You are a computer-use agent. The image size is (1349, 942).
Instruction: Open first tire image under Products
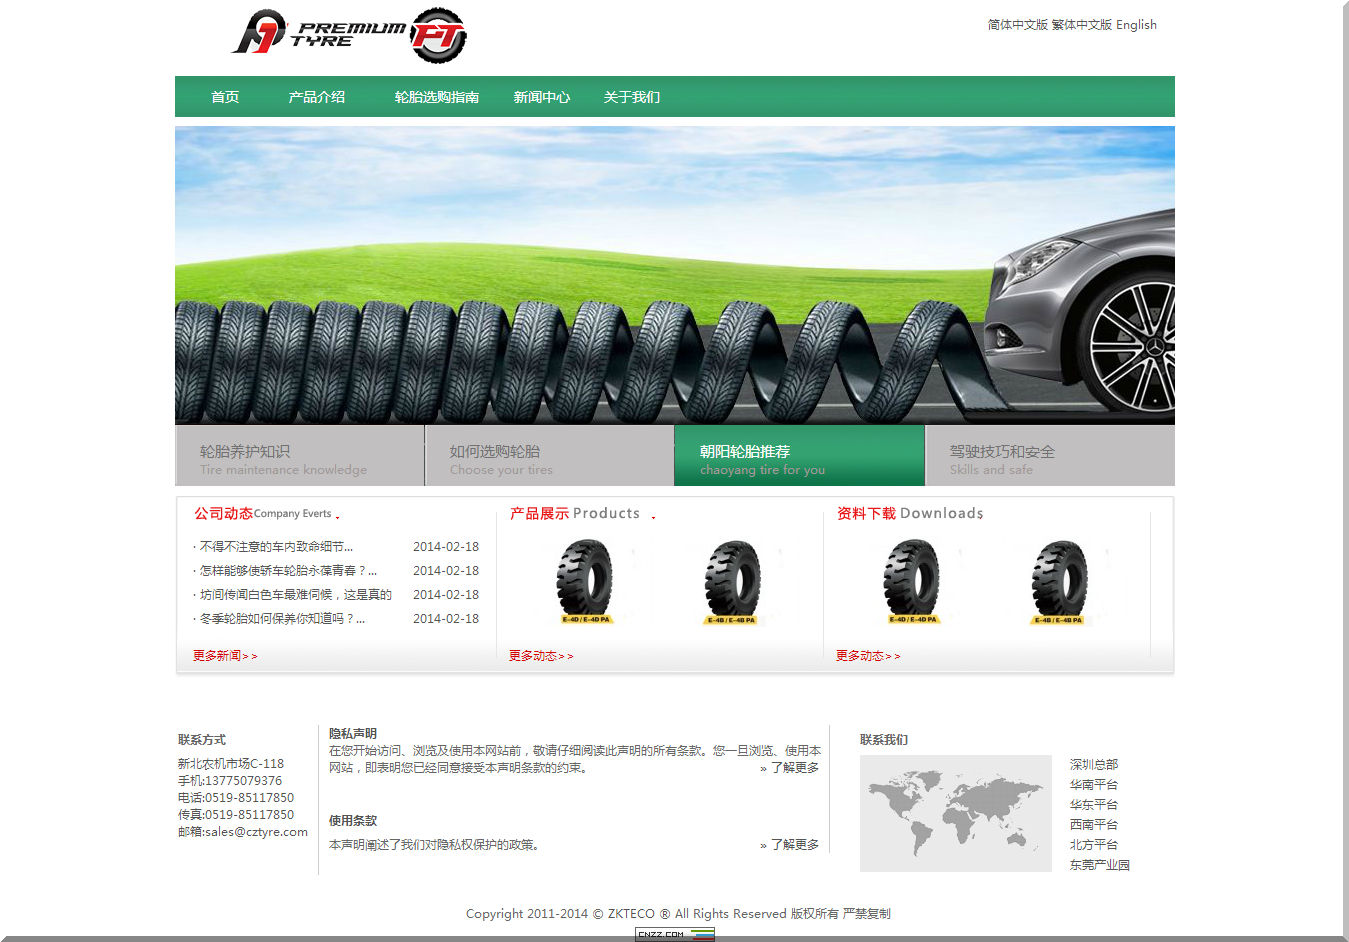pyautogui.click(x=585, y=582)
